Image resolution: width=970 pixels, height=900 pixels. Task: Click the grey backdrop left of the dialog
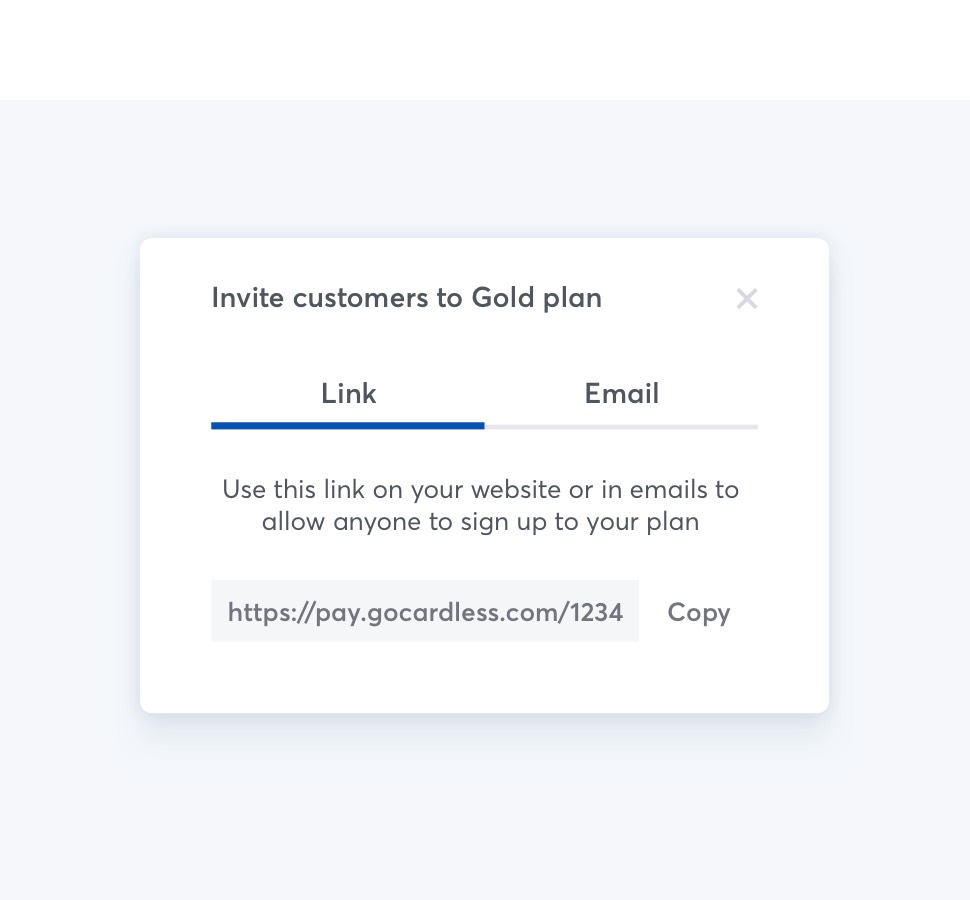click(70, 475)
